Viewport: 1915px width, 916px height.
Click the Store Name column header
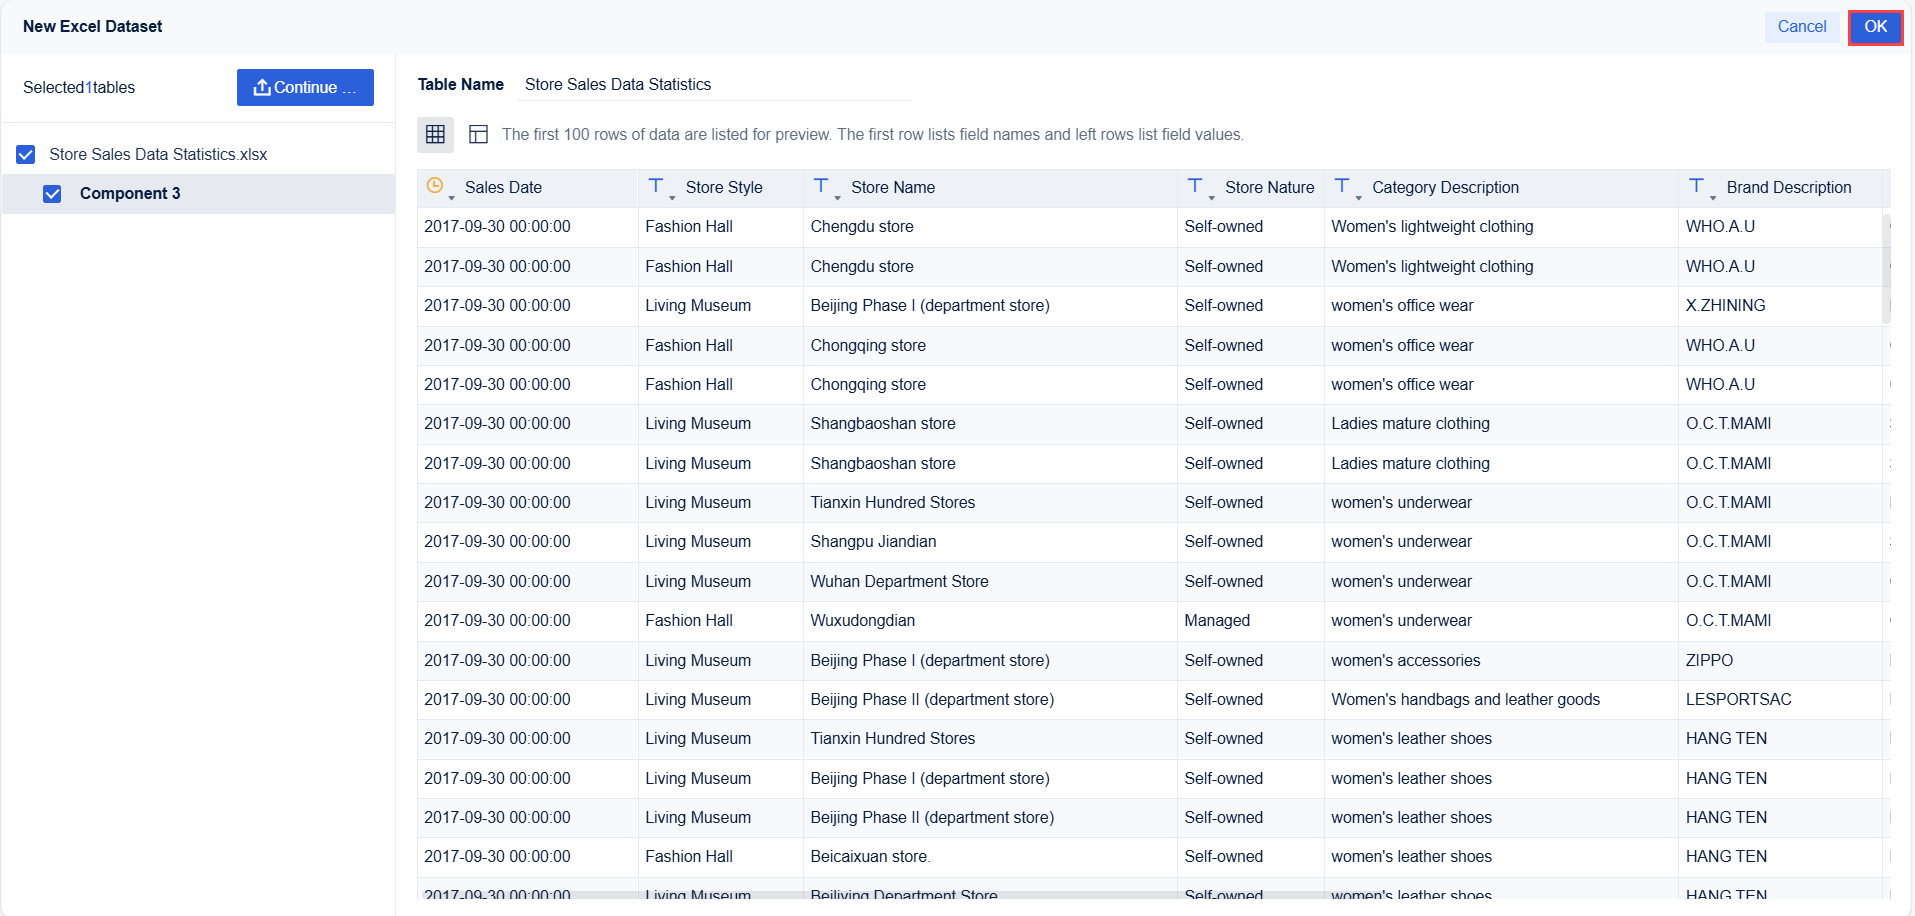click(892, 188)
